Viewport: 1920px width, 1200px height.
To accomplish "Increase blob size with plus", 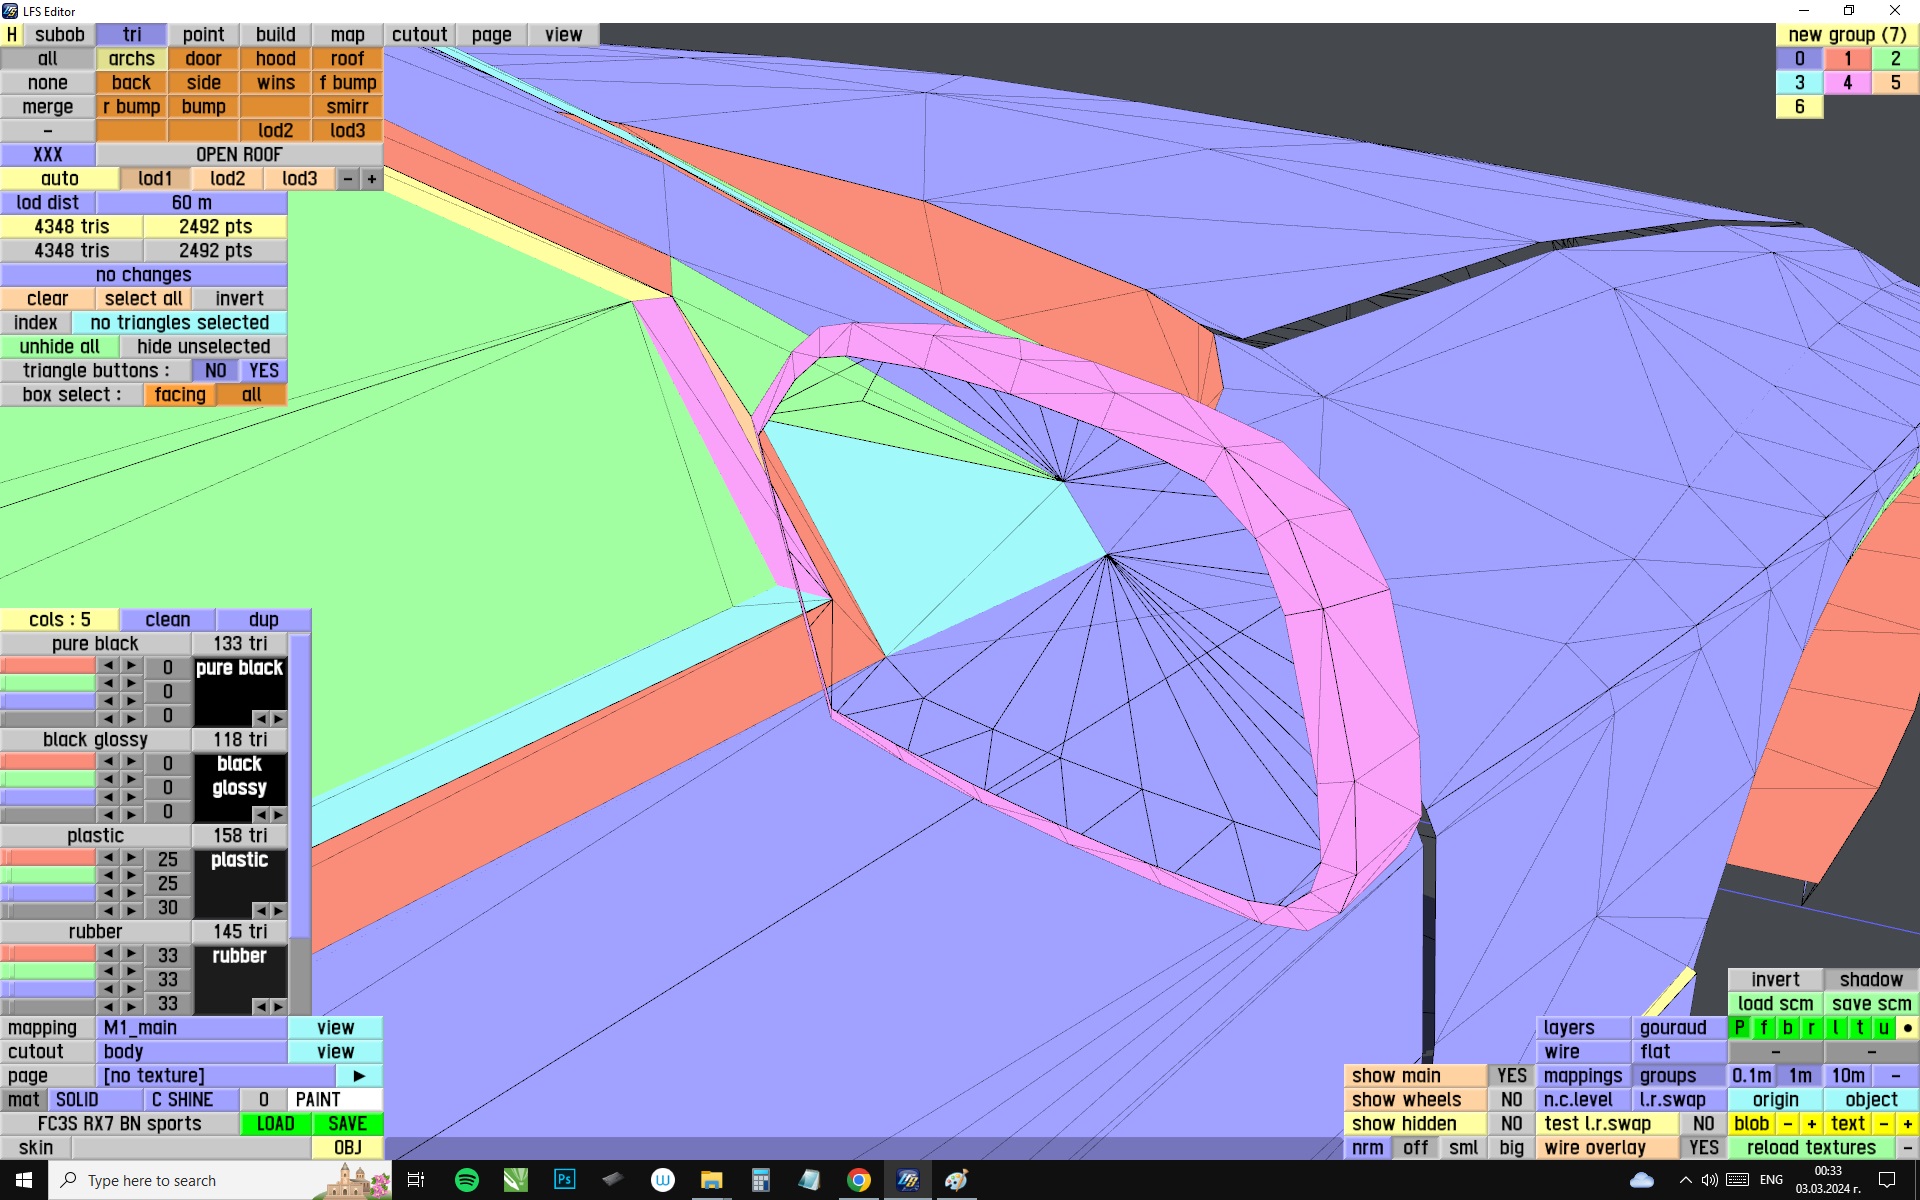I will [x=1811, y=1124].
